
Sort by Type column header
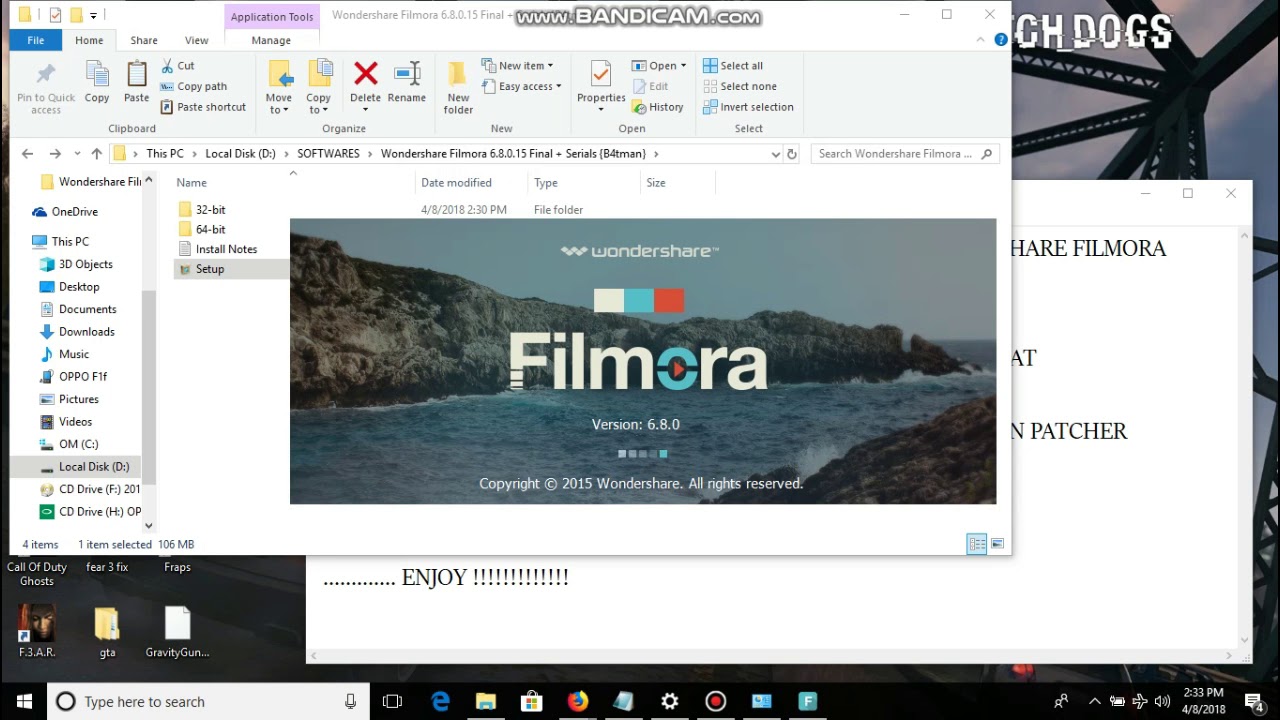pos(545,183)
